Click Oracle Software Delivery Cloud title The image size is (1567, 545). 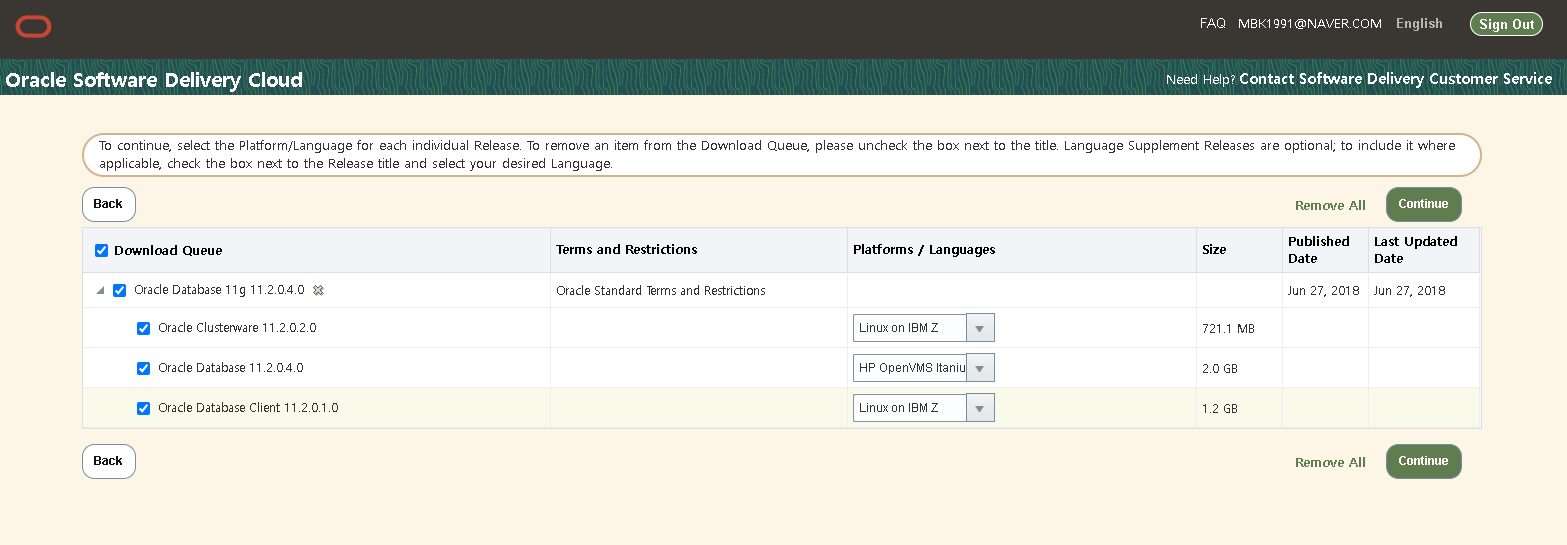click(154, 80)
